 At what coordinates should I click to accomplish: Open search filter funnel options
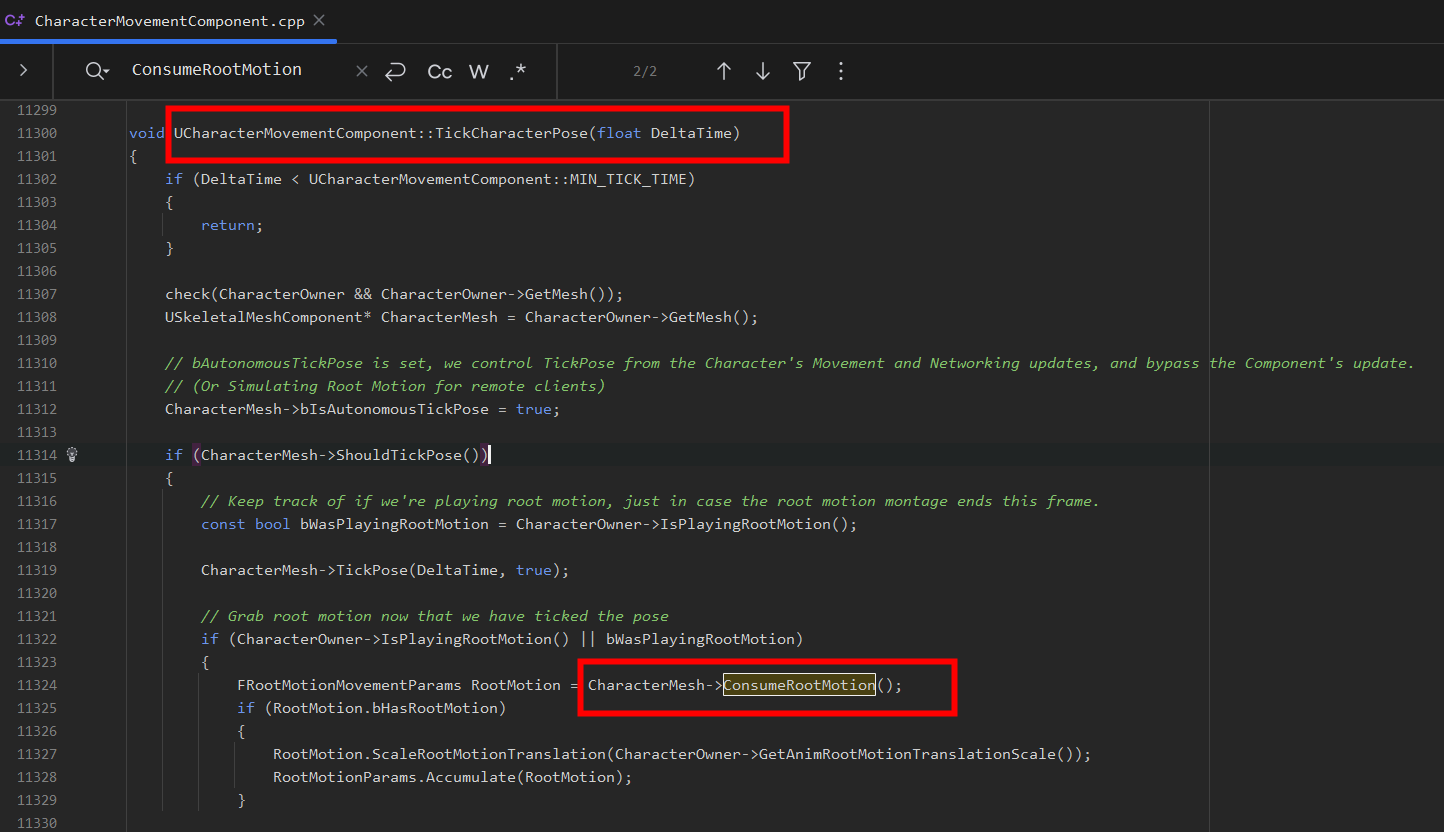(x=802, y=71)
